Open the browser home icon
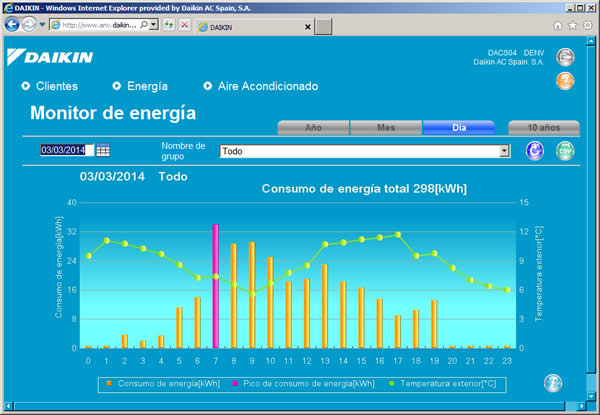The height and width of the screenshot is (415, 600). 558,26
